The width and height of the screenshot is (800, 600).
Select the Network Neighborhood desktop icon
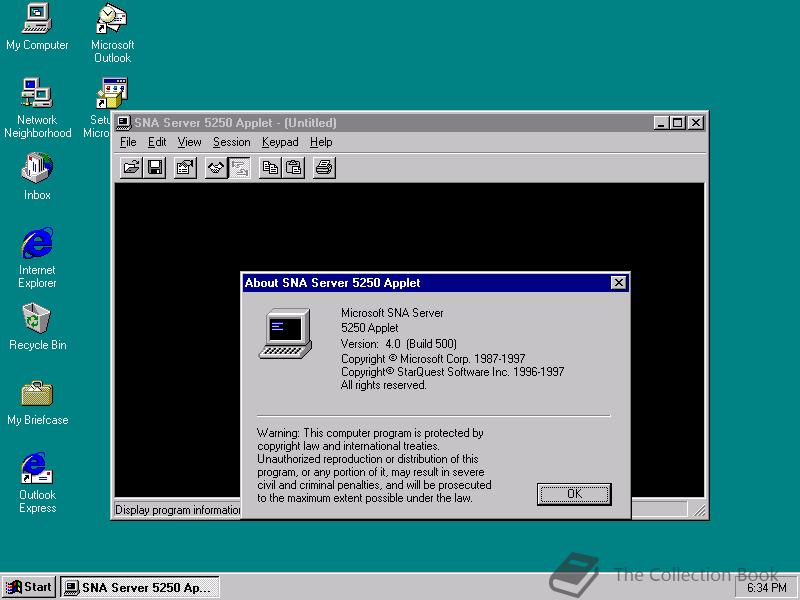(x=37, y=108)
